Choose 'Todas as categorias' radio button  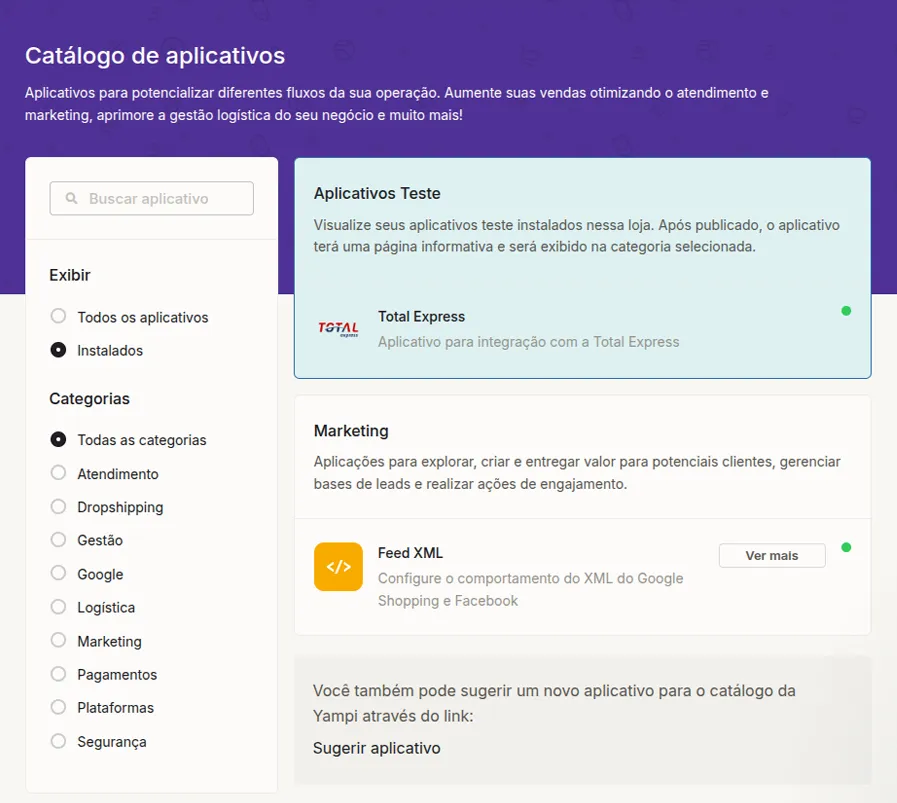point(58,439)
